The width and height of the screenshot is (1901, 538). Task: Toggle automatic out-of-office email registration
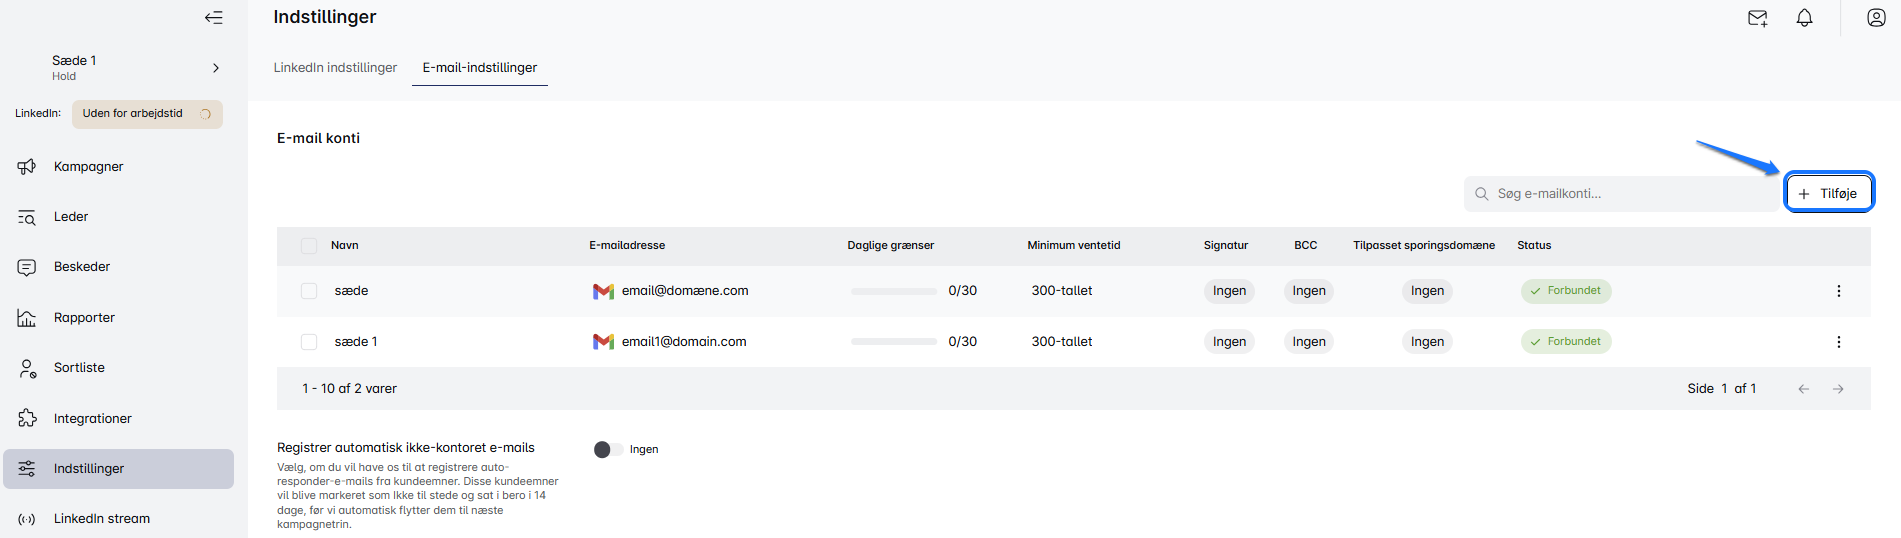click(x=608, y=450)
